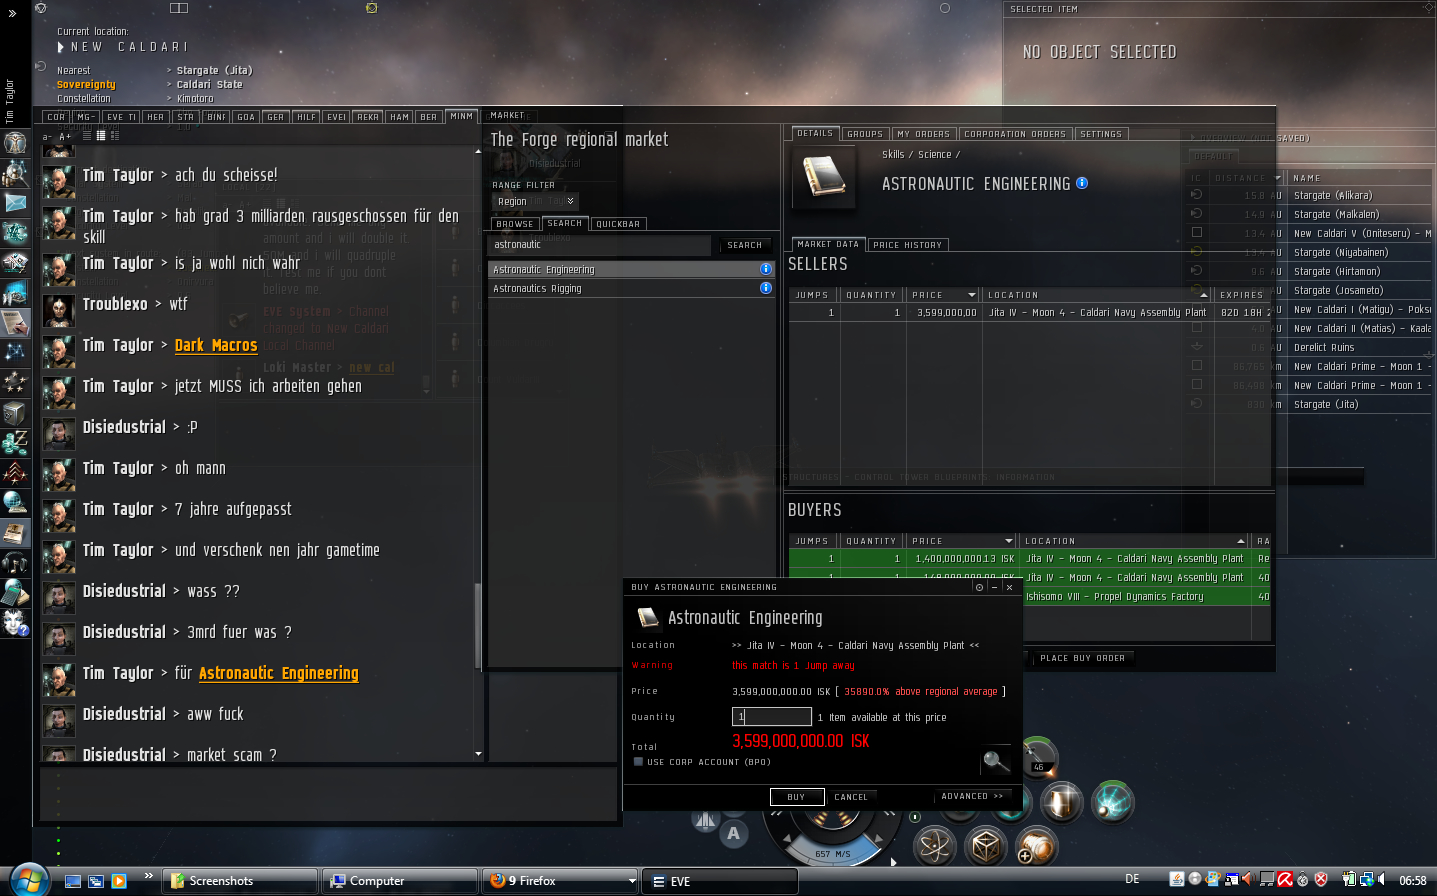
Task: Open the Region range filter dropdown
Action: pos(535,201)
